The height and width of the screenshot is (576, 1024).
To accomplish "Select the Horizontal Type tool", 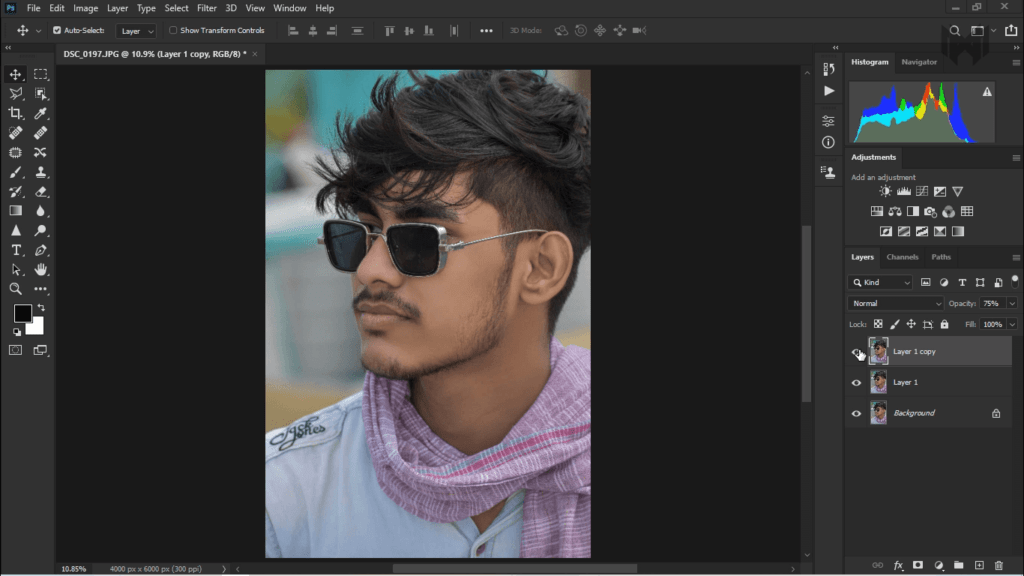I will point(16,250).
